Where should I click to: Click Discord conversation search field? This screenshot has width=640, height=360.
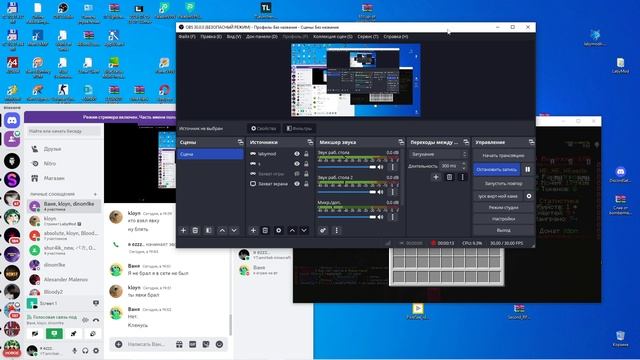[64, 131]
